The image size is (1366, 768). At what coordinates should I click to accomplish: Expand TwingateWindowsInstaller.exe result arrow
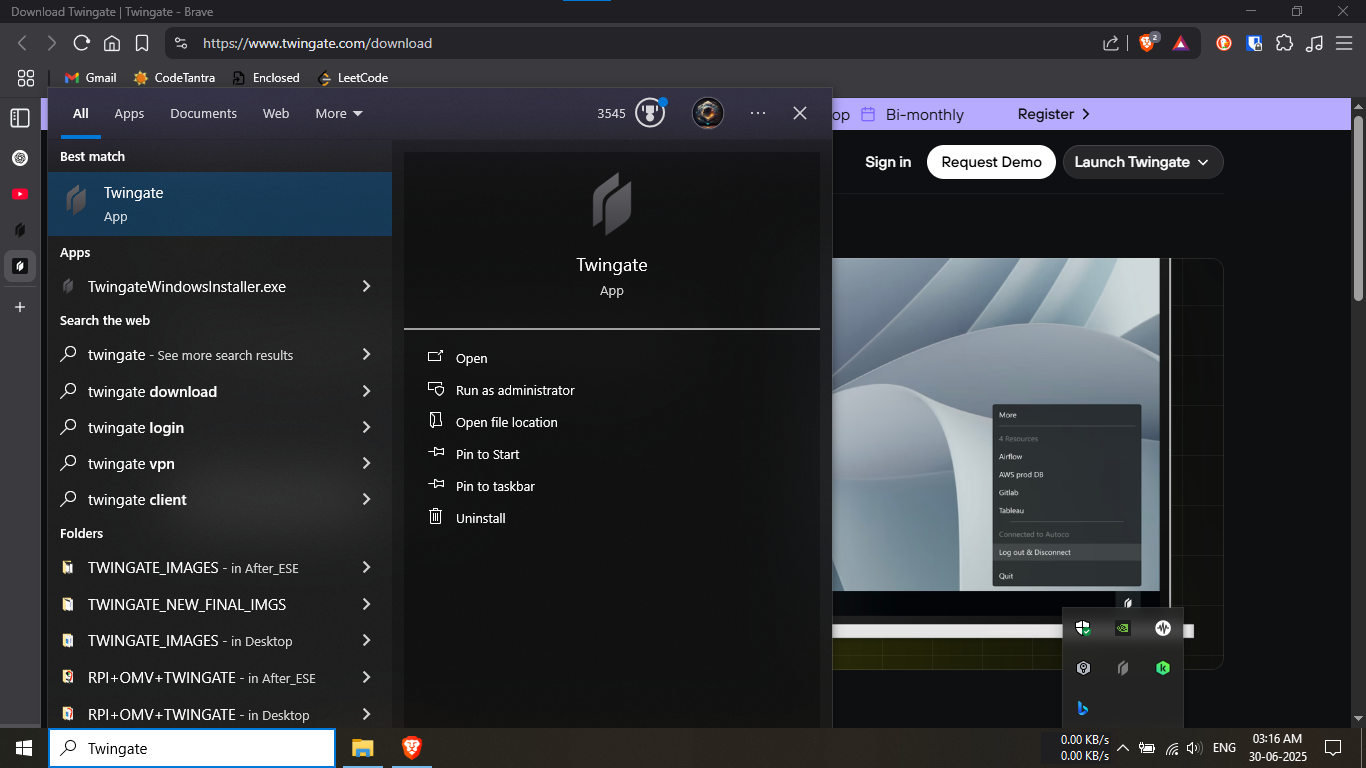pos(366,287)
